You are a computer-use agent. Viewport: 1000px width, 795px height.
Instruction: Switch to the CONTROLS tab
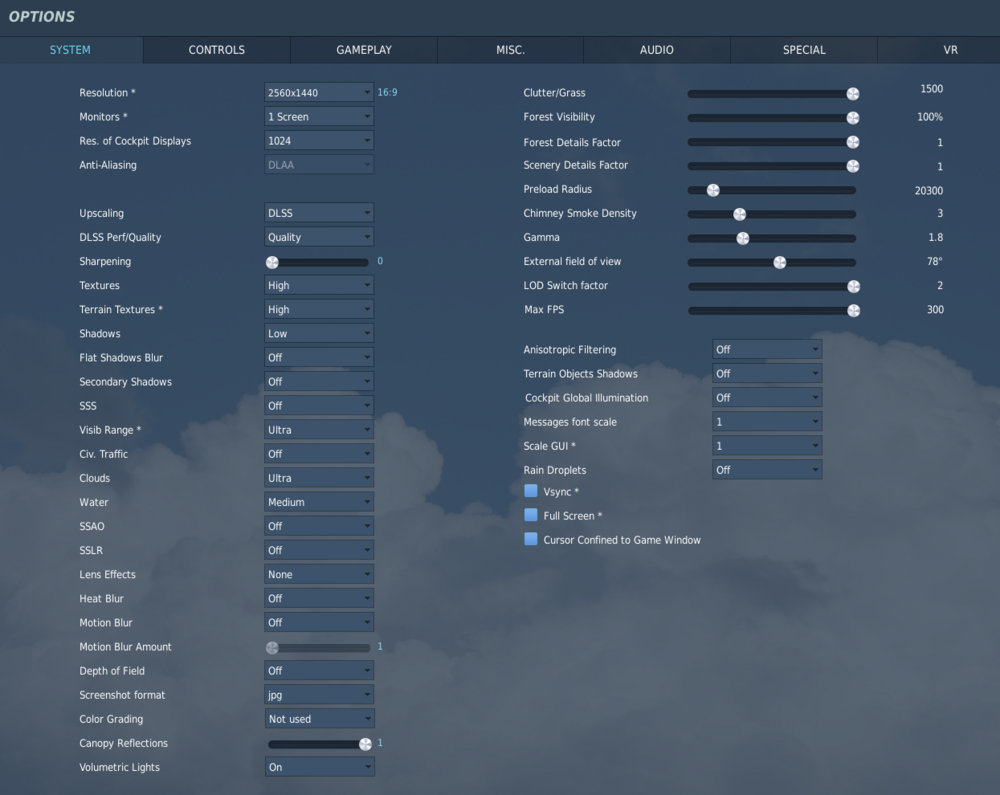point(217,50)
